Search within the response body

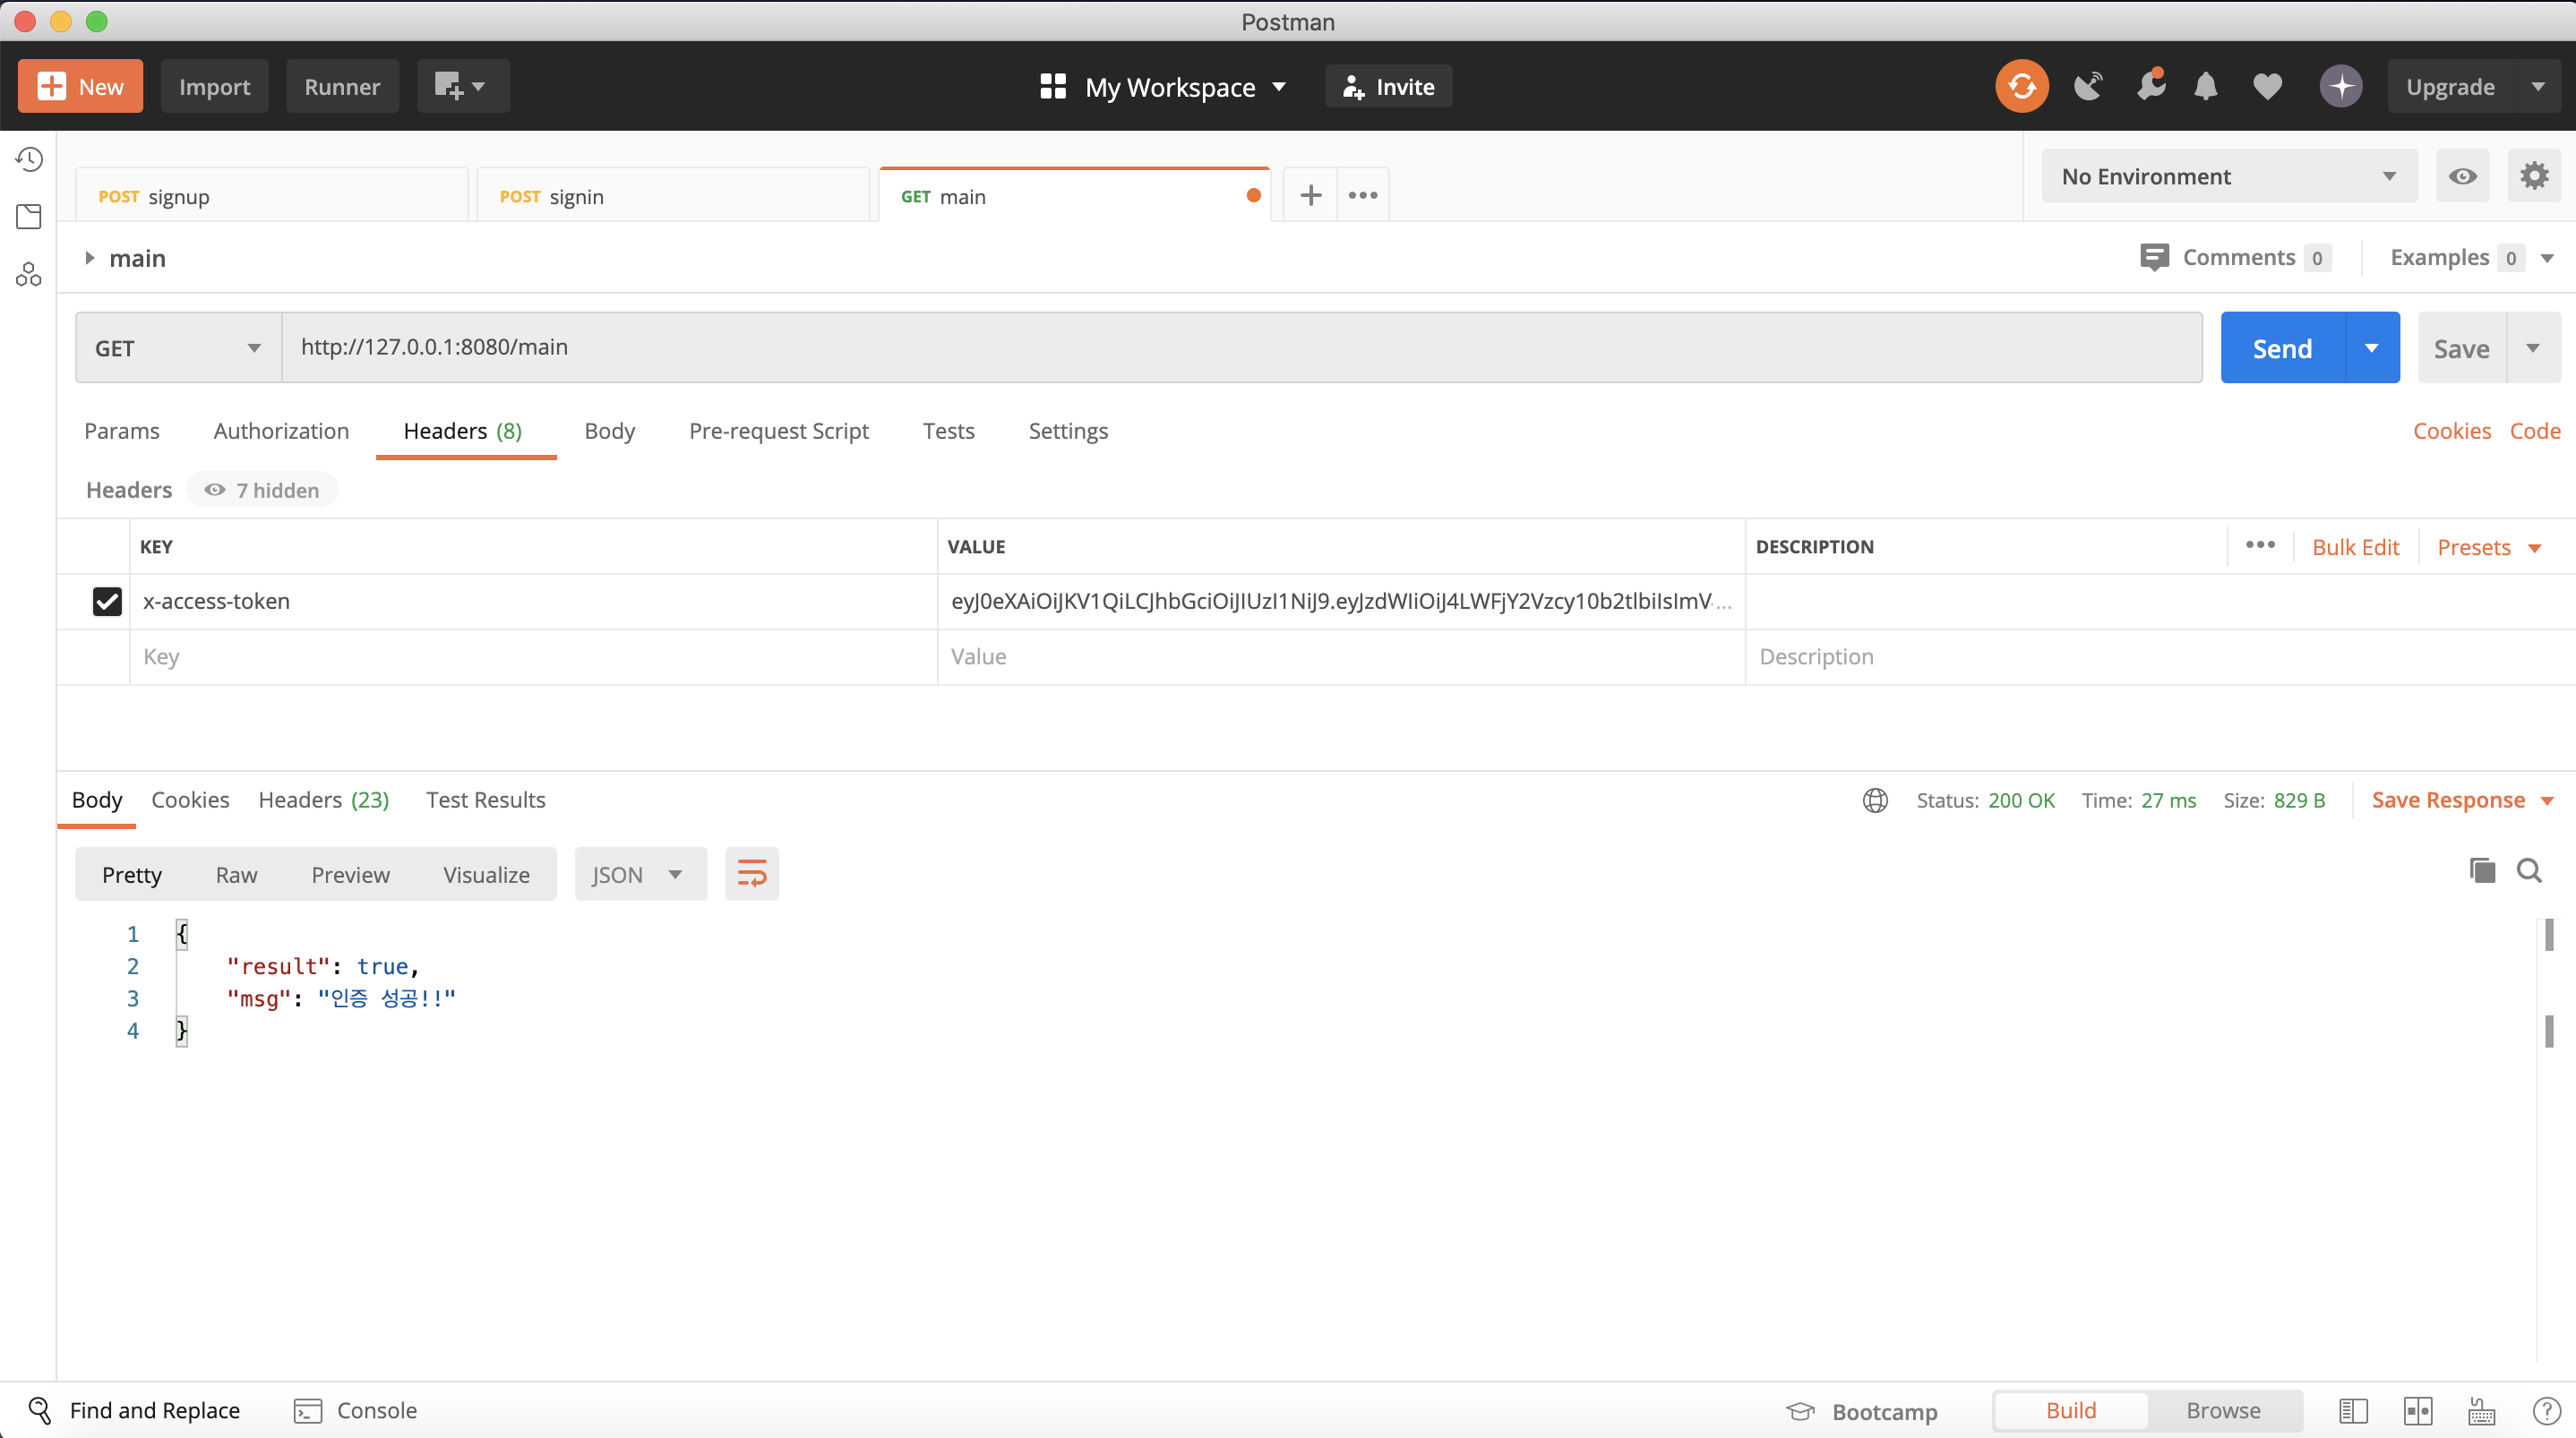(x=2529, y=870)
